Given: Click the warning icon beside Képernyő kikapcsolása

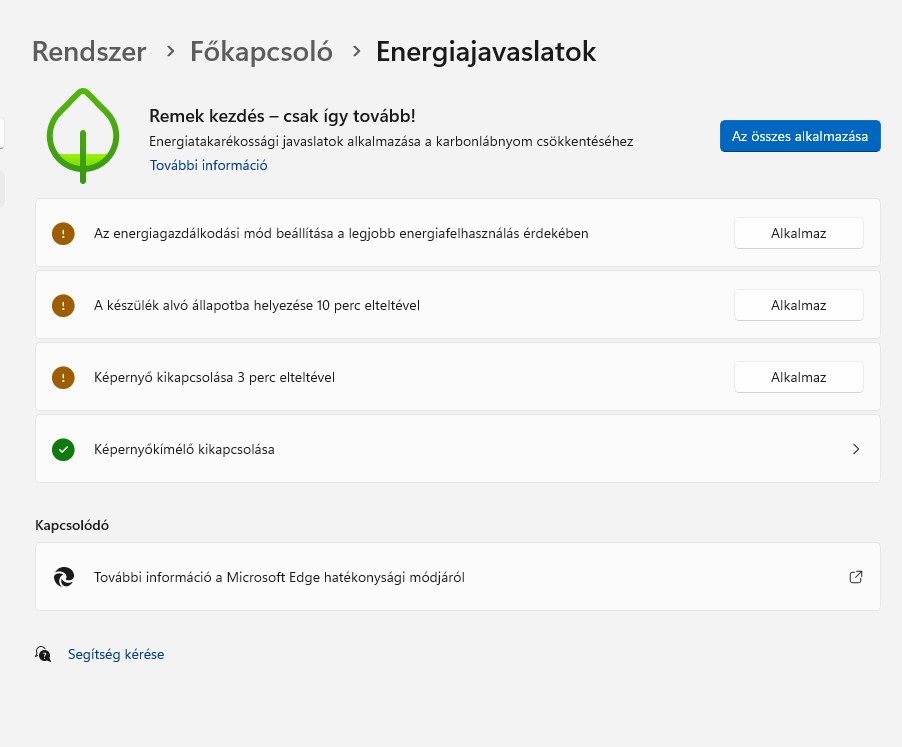Looking at the screenshot, I should pos(64,377).
